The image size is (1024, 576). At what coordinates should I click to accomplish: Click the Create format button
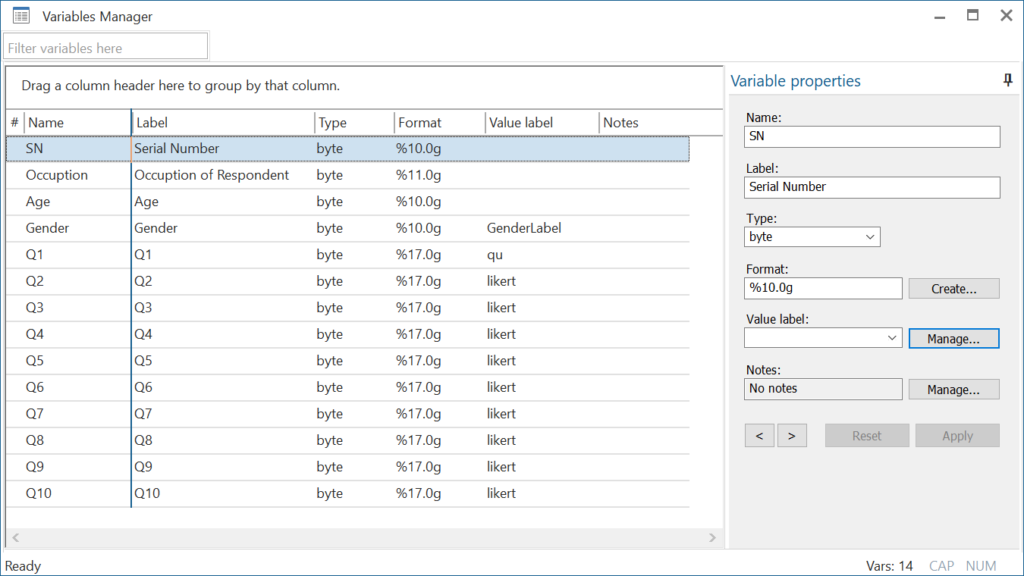953,288
